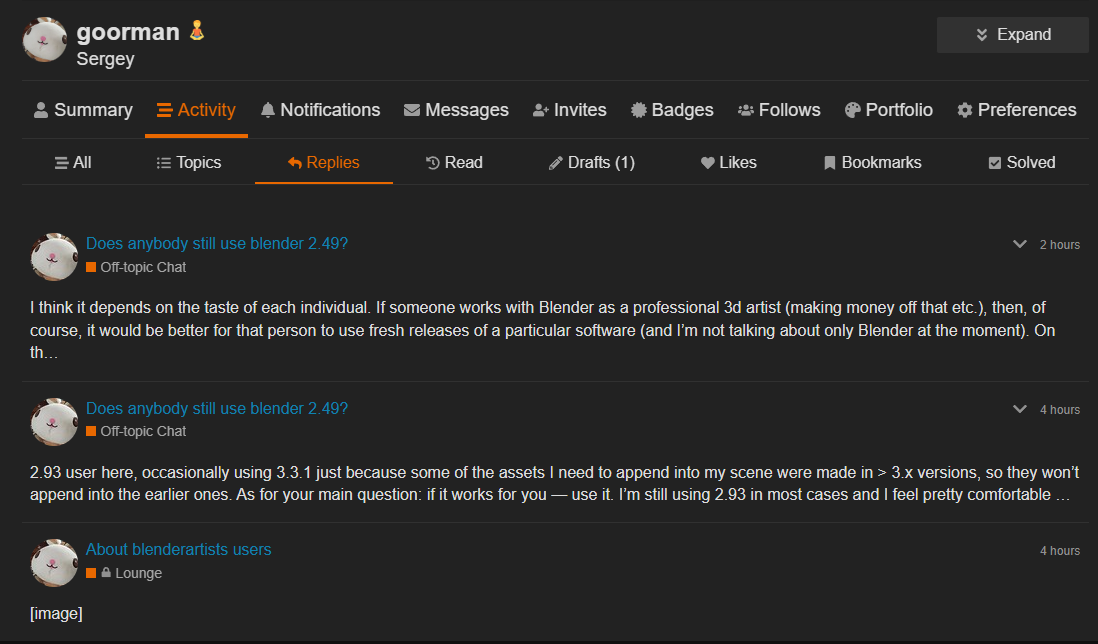Open the Invites tab
The image size is (1098, 644).
(x=569, y=110)
